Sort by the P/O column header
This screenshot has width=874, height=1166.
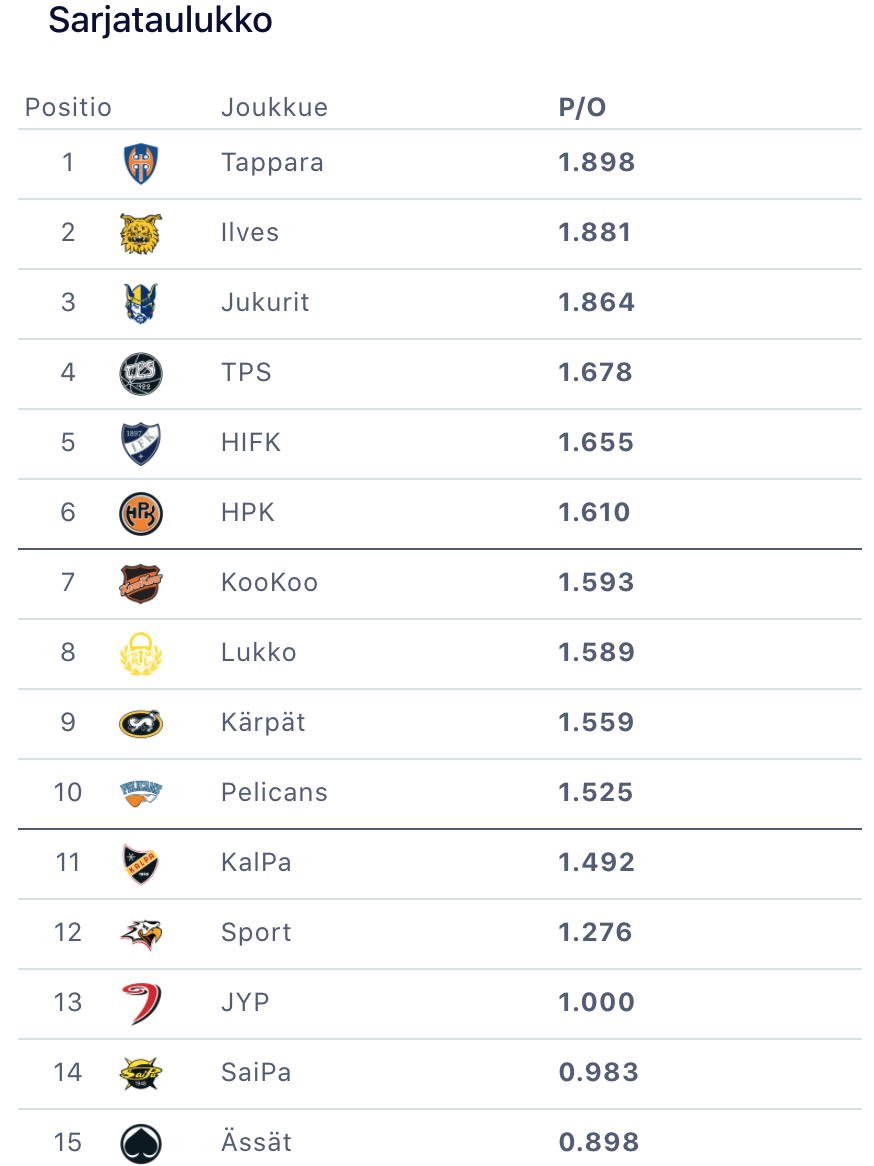point(582,108)
